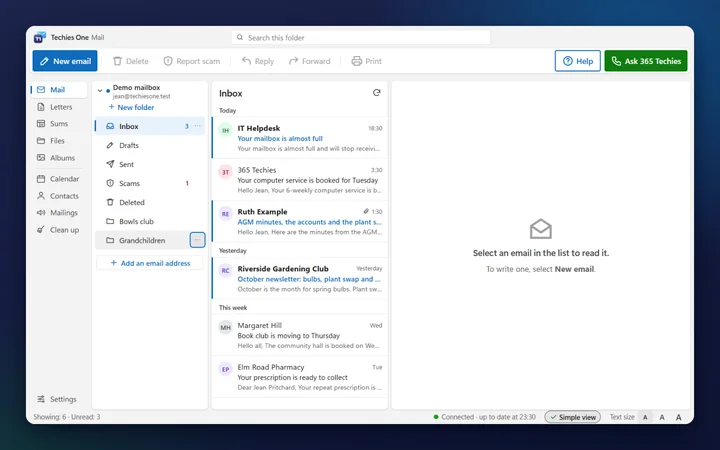Screen dimensions: 720x450
Task: Click the IH avatar for IT Helpdesk
Action: [225, 130]
